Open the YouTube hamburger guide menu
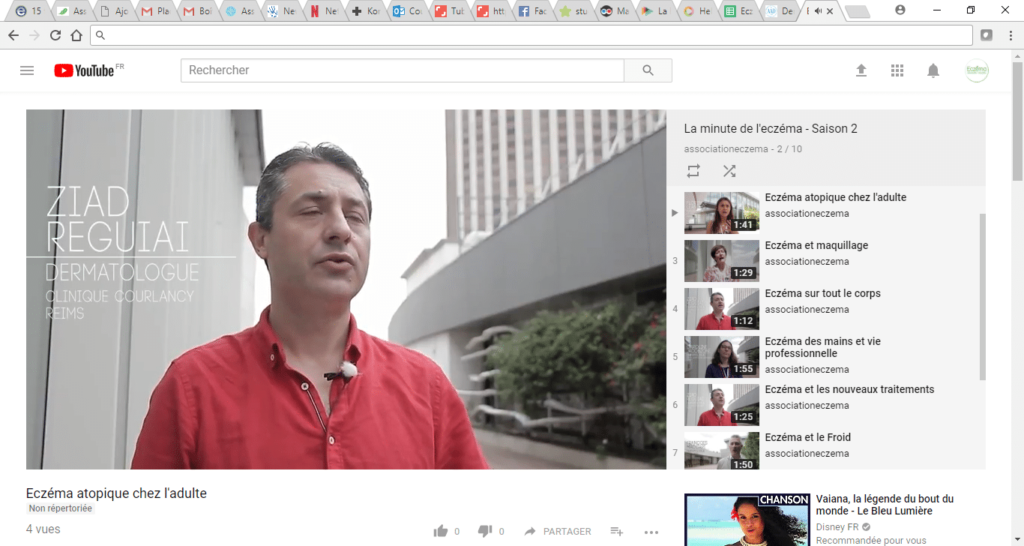1024x546 pixels. 27,70
